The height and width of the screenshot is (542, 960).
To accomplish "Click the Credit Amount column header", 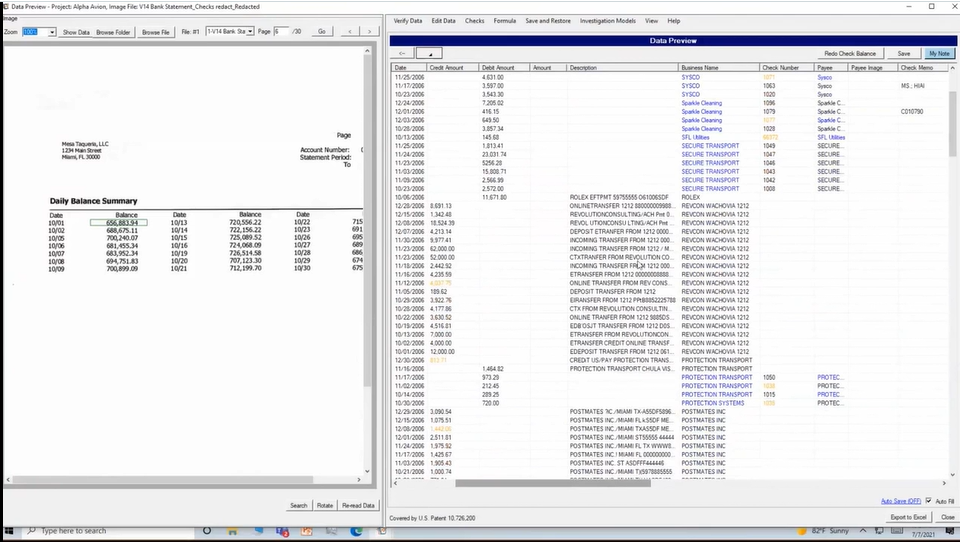I will (452, 67).
